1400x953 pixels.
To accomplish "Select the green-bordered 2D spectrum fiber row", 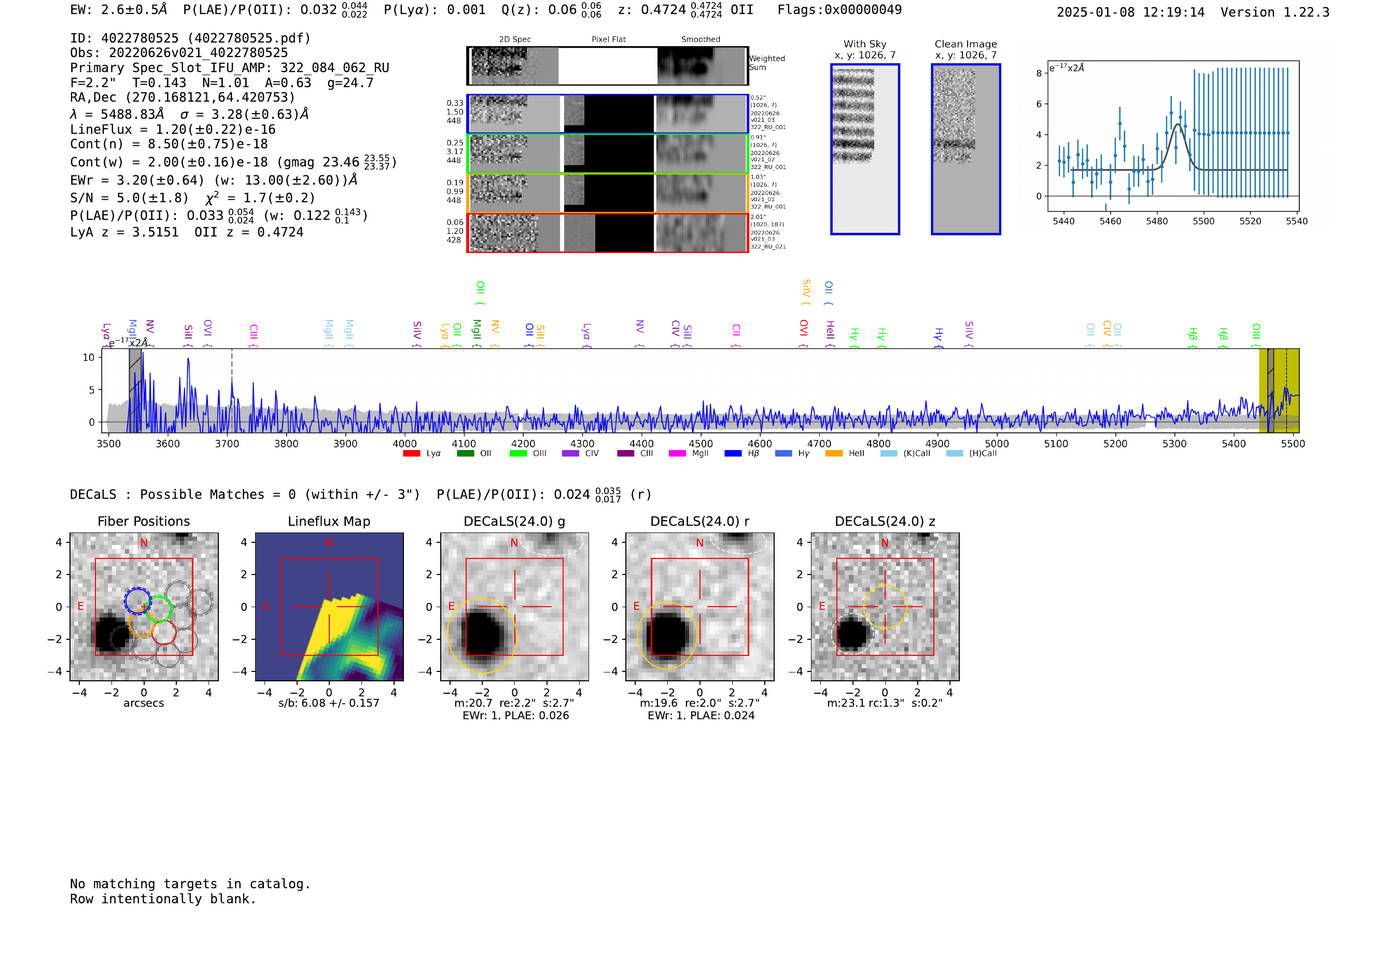I will 607,153.
